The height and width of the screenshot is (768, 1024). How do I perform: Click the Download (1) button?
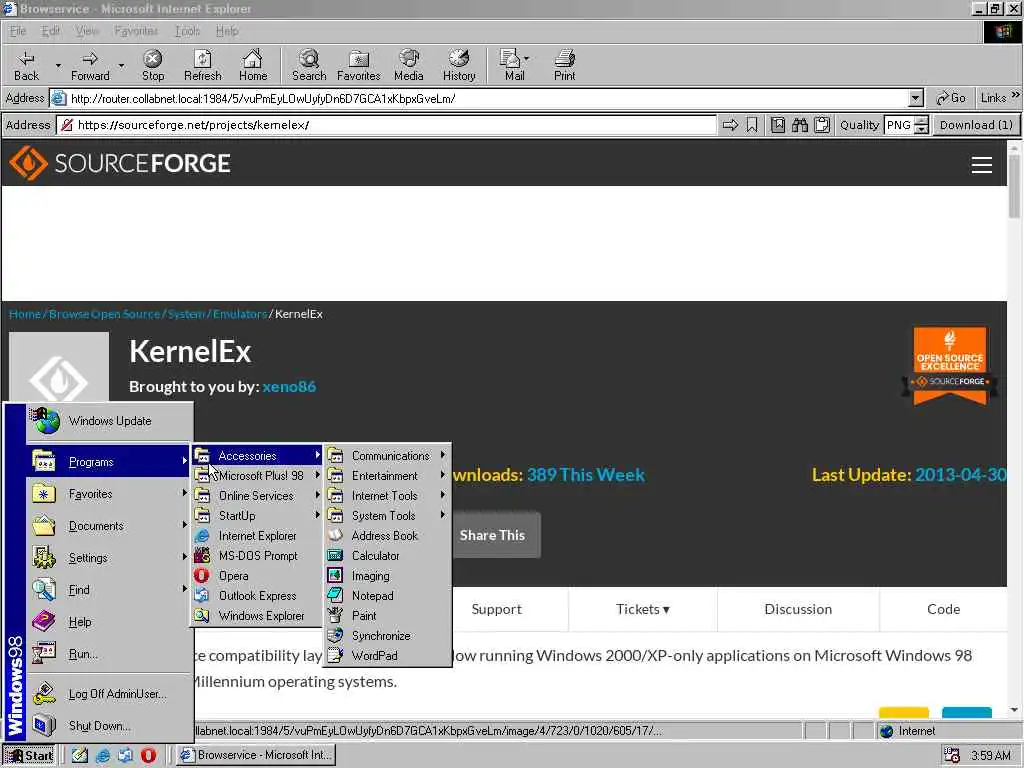[976, 125]
